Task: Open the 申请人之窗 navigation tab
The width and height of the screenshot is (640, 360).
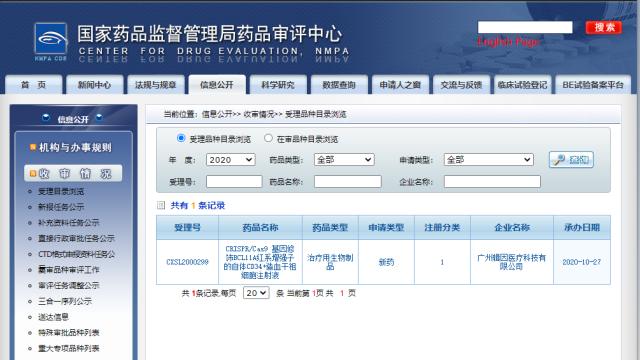Action: click(x=400, y=84)
